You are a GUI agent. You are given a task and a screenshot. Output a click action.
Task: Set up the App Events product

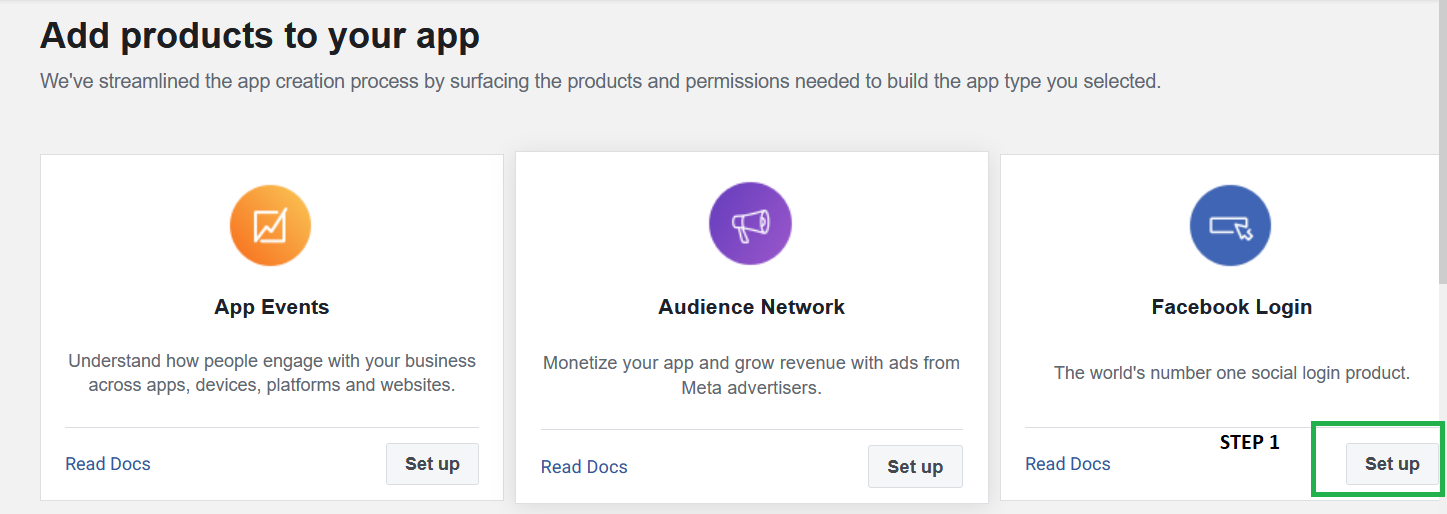432,464
